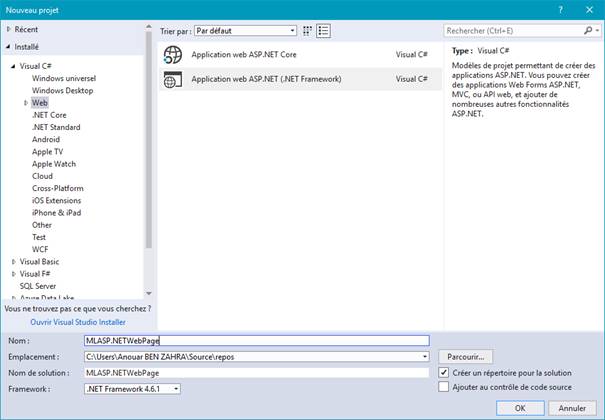Select the Other category
This screenshot has width=605, height=420.
pos(42,225)
